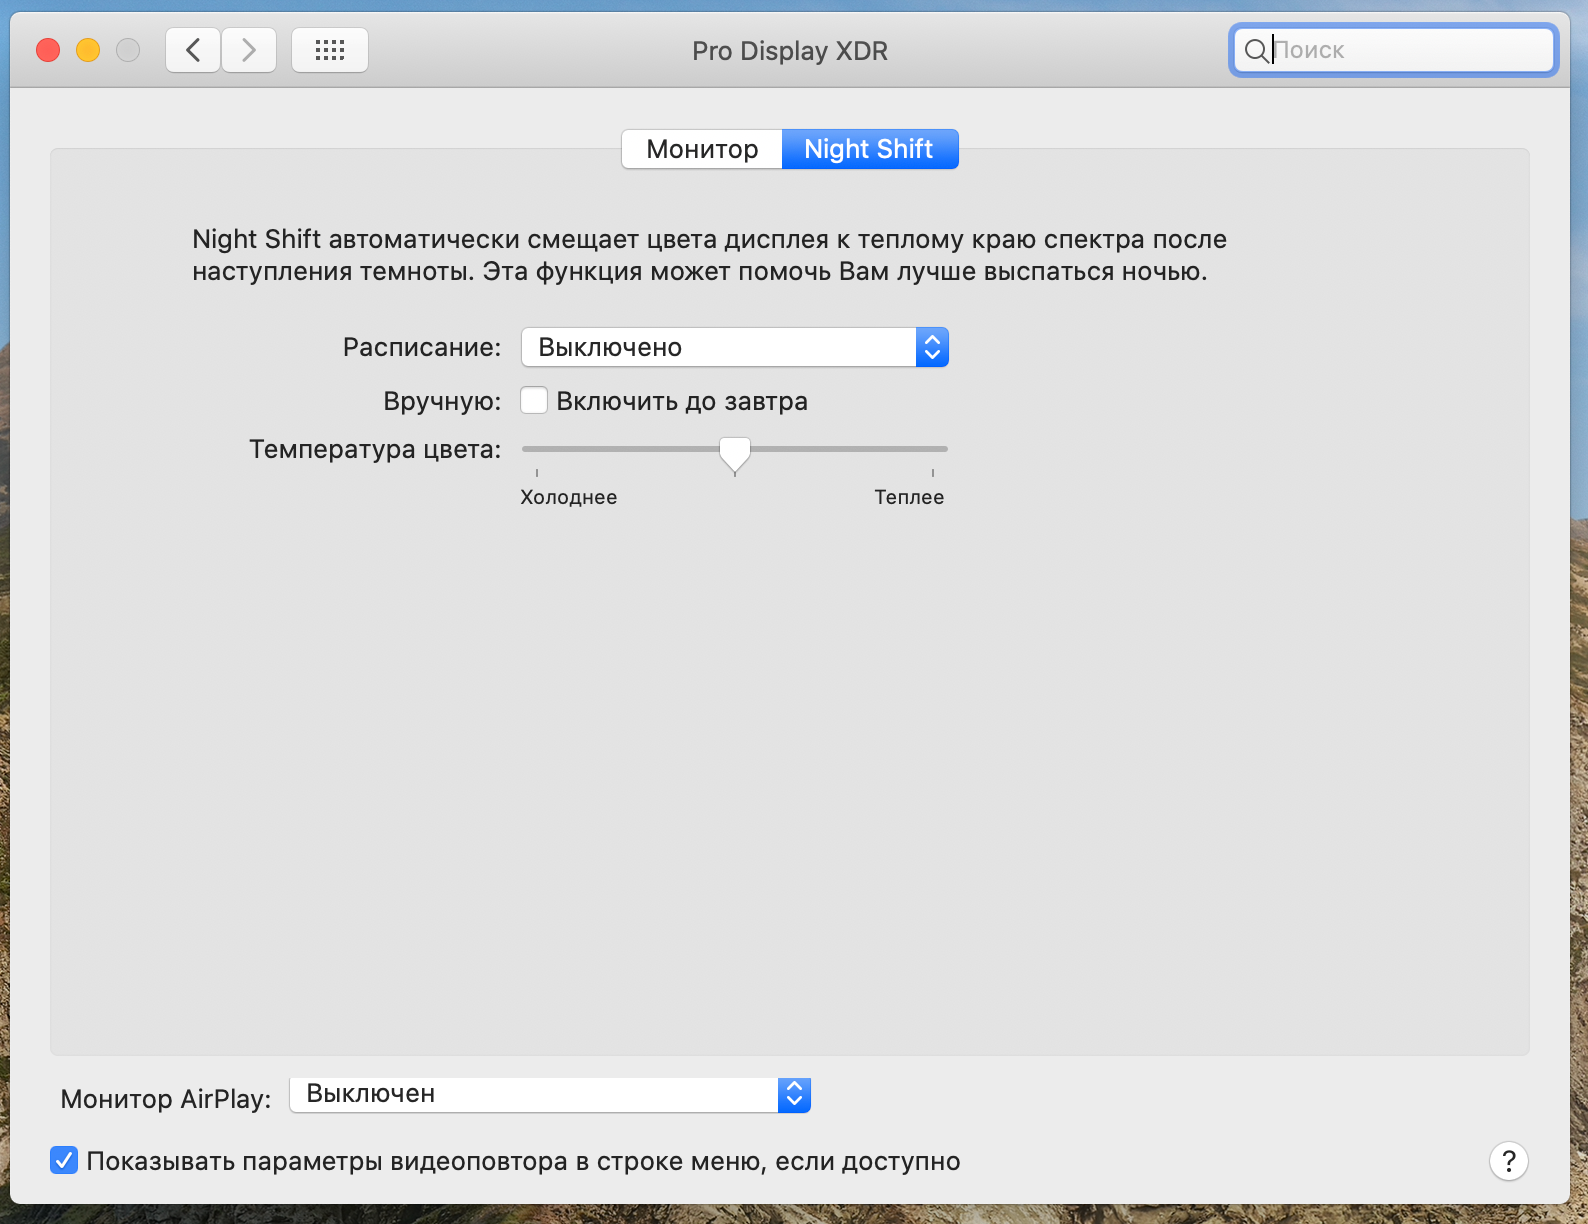Uncheck 'Показывать параметры видеоповтора' checkbox
The image size is (1588, 1224).
coord(64,1161)
